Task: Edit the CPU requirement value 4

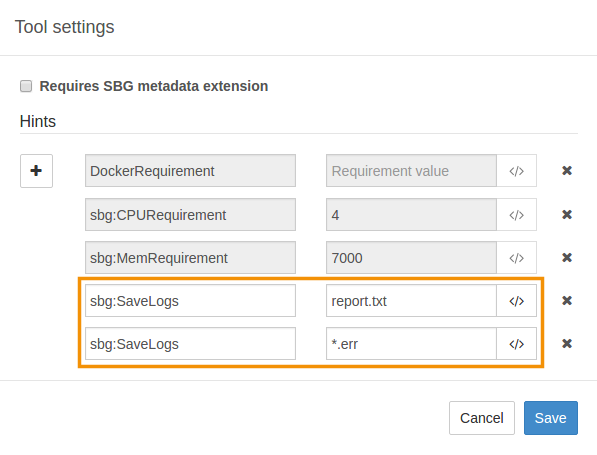Action: click(411, 215)
